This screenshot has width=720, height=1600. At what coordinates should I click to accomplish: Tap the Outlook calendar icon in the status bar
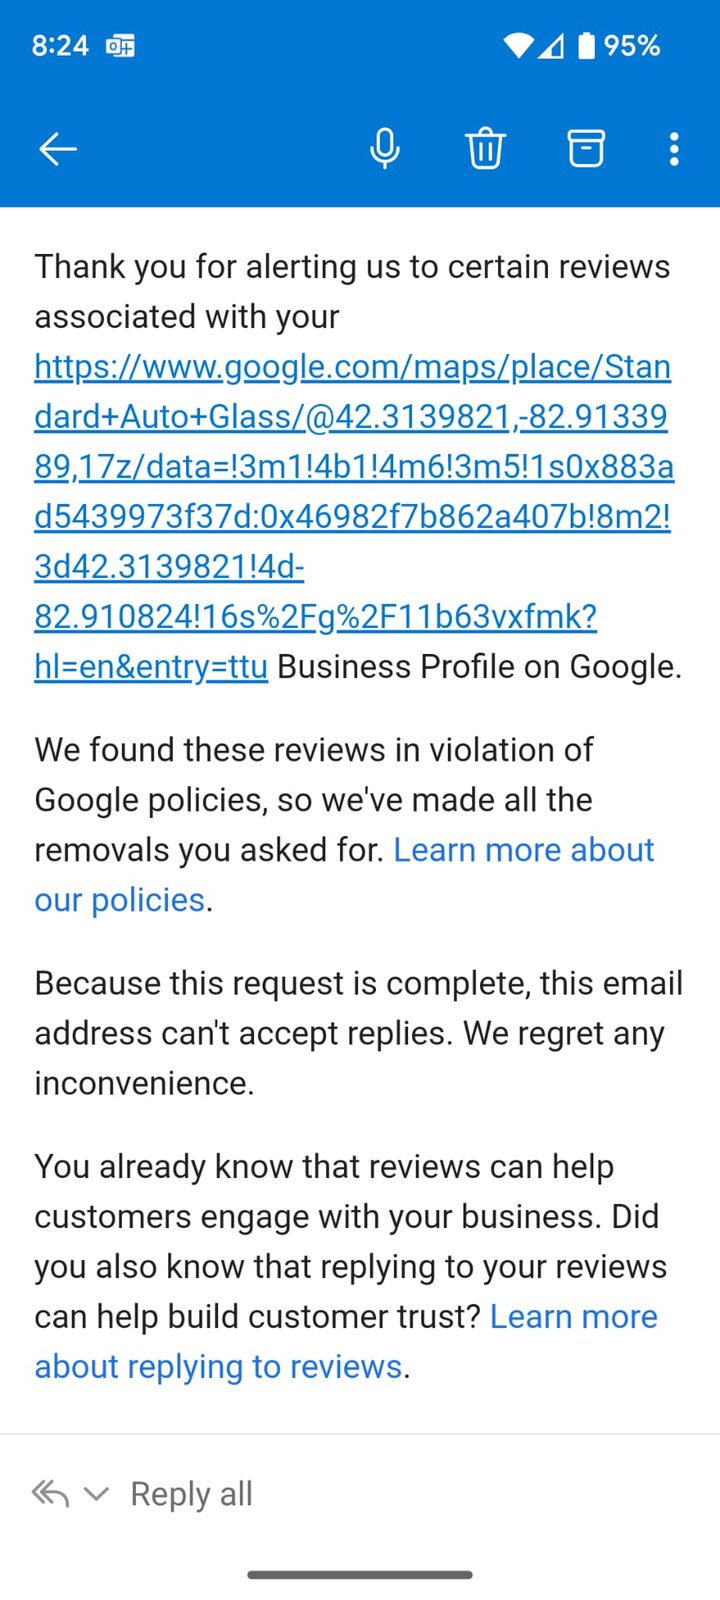(x=120, y=45)
